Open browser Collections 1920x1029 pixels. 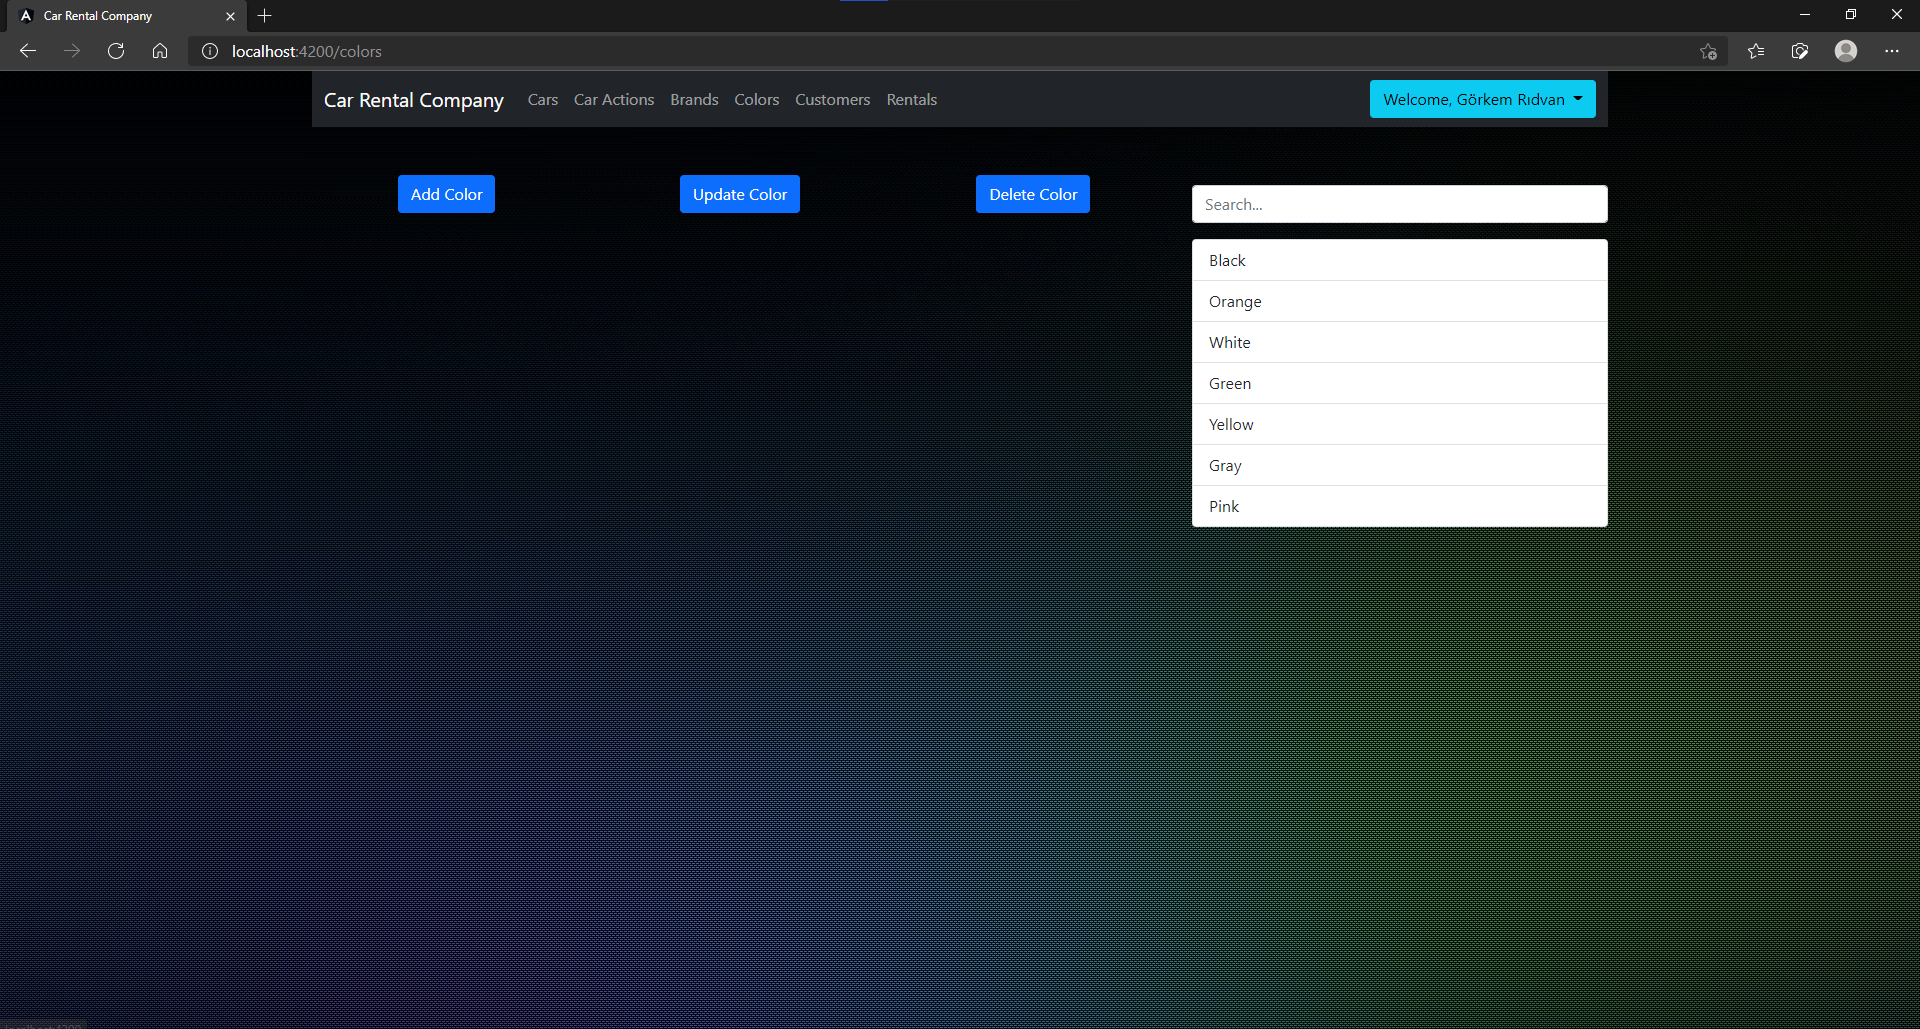click(1800, 51)
